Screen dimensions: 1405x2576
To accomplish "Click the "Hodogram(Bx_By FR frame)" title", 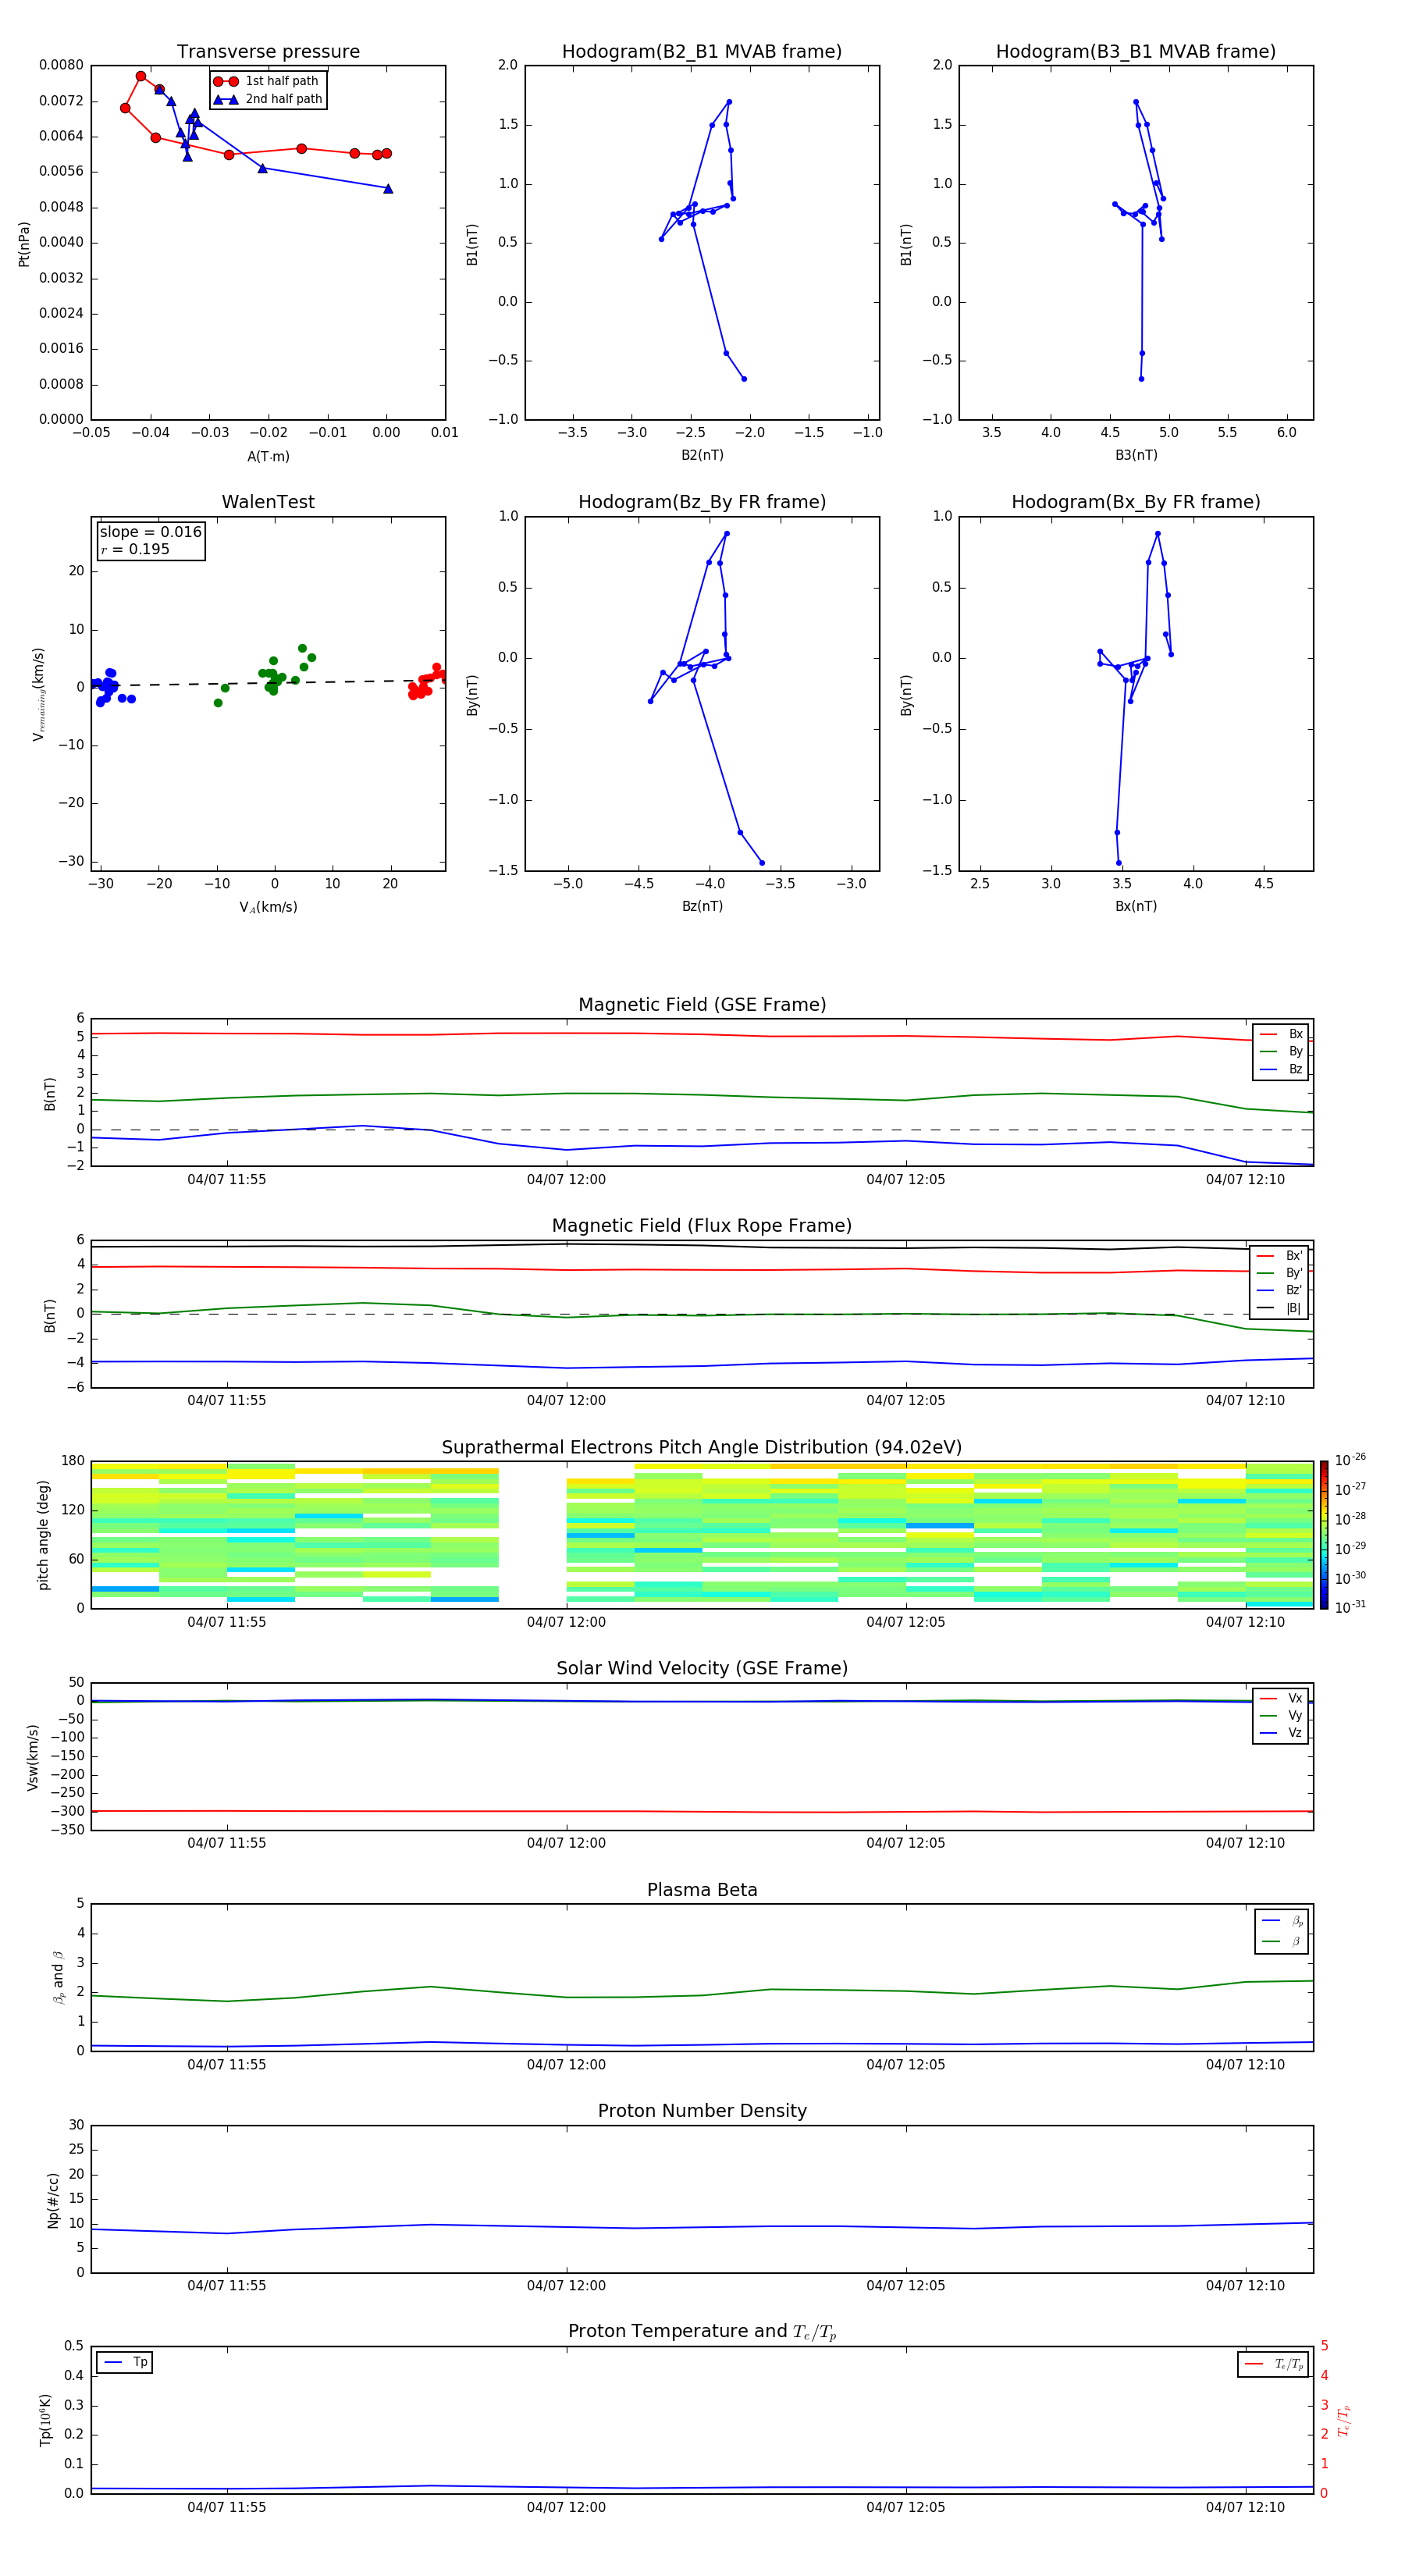I will (x=1135, y=502).
